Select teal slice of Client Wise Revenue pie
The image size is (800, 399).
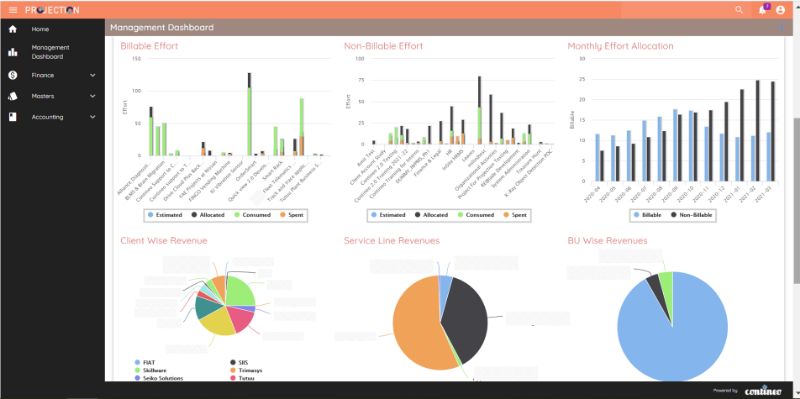(206, 307)
